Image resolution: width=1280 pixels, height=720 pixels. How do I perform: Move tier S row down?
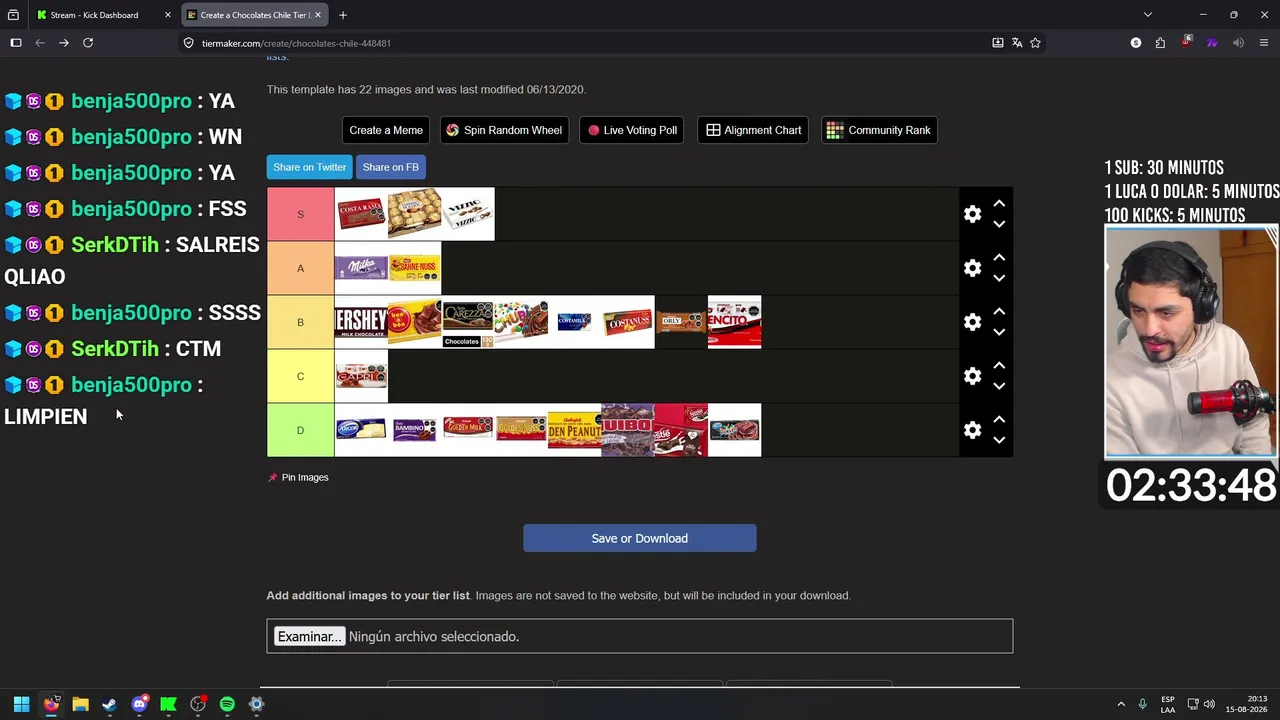[999, 225]
